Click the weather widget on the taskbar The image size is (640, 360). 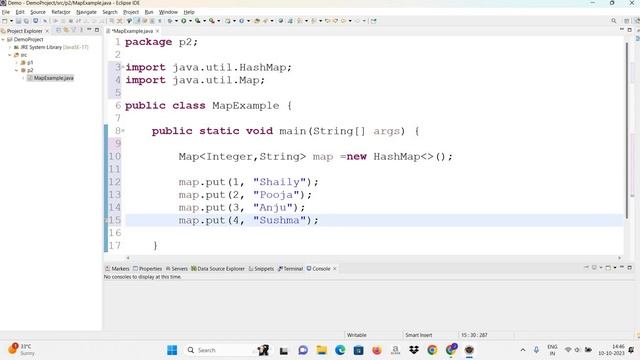pos(21,350)
